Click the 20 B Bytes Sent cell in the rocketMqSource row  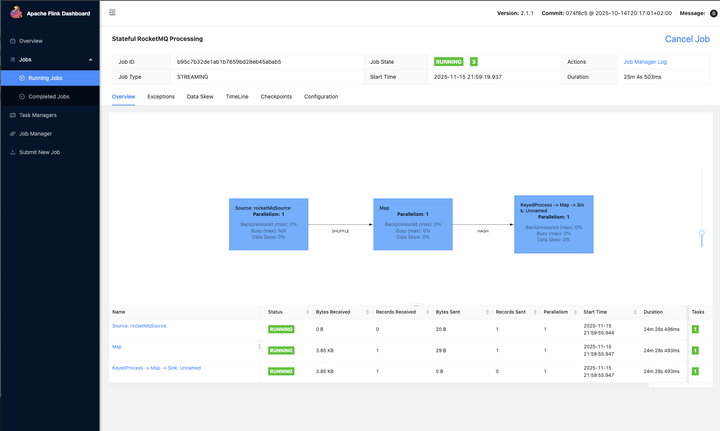point(441,329)
